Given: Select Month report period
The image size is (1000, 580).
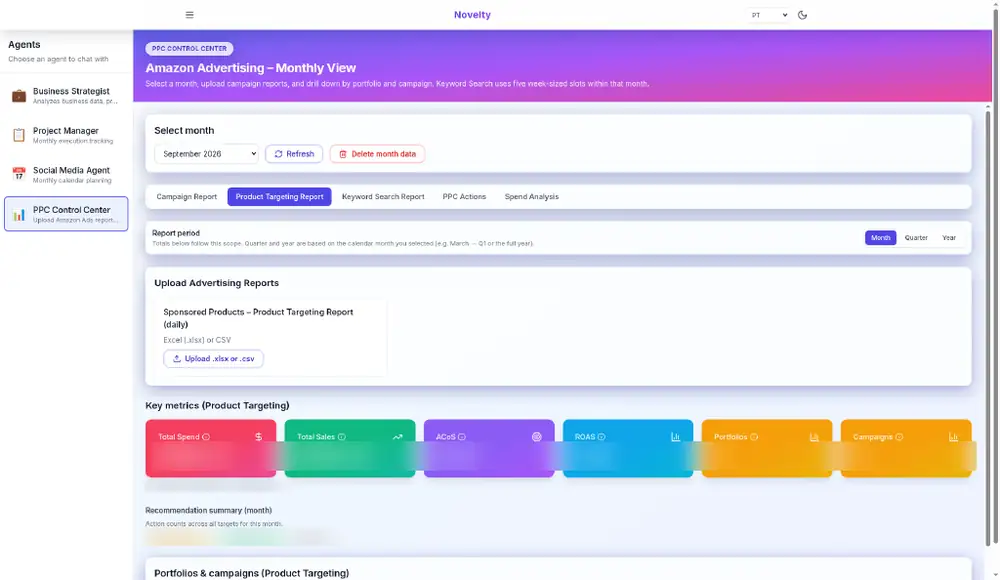Looking at the screenshot, I should (x=881, y=237).
